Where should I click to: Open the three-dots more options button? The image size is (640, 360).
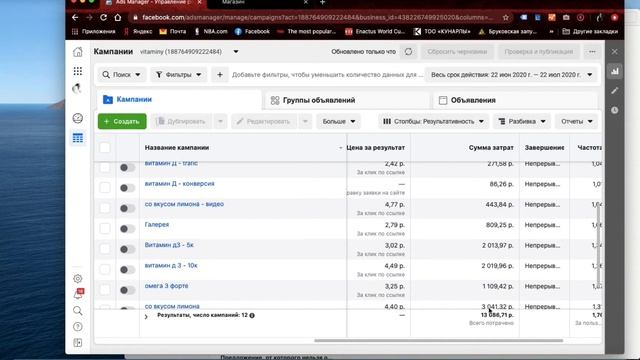(x=592, y=52)
